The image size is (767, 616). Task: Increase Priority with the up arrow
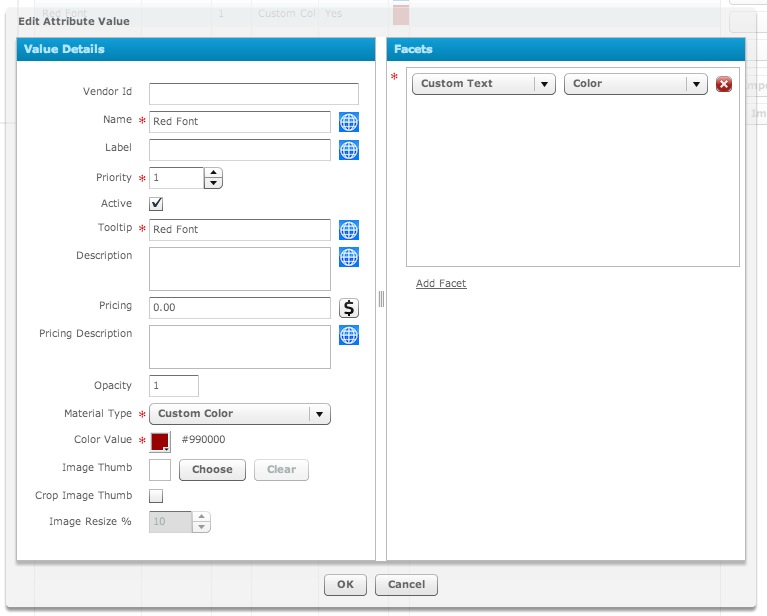[x=213, y=173]
